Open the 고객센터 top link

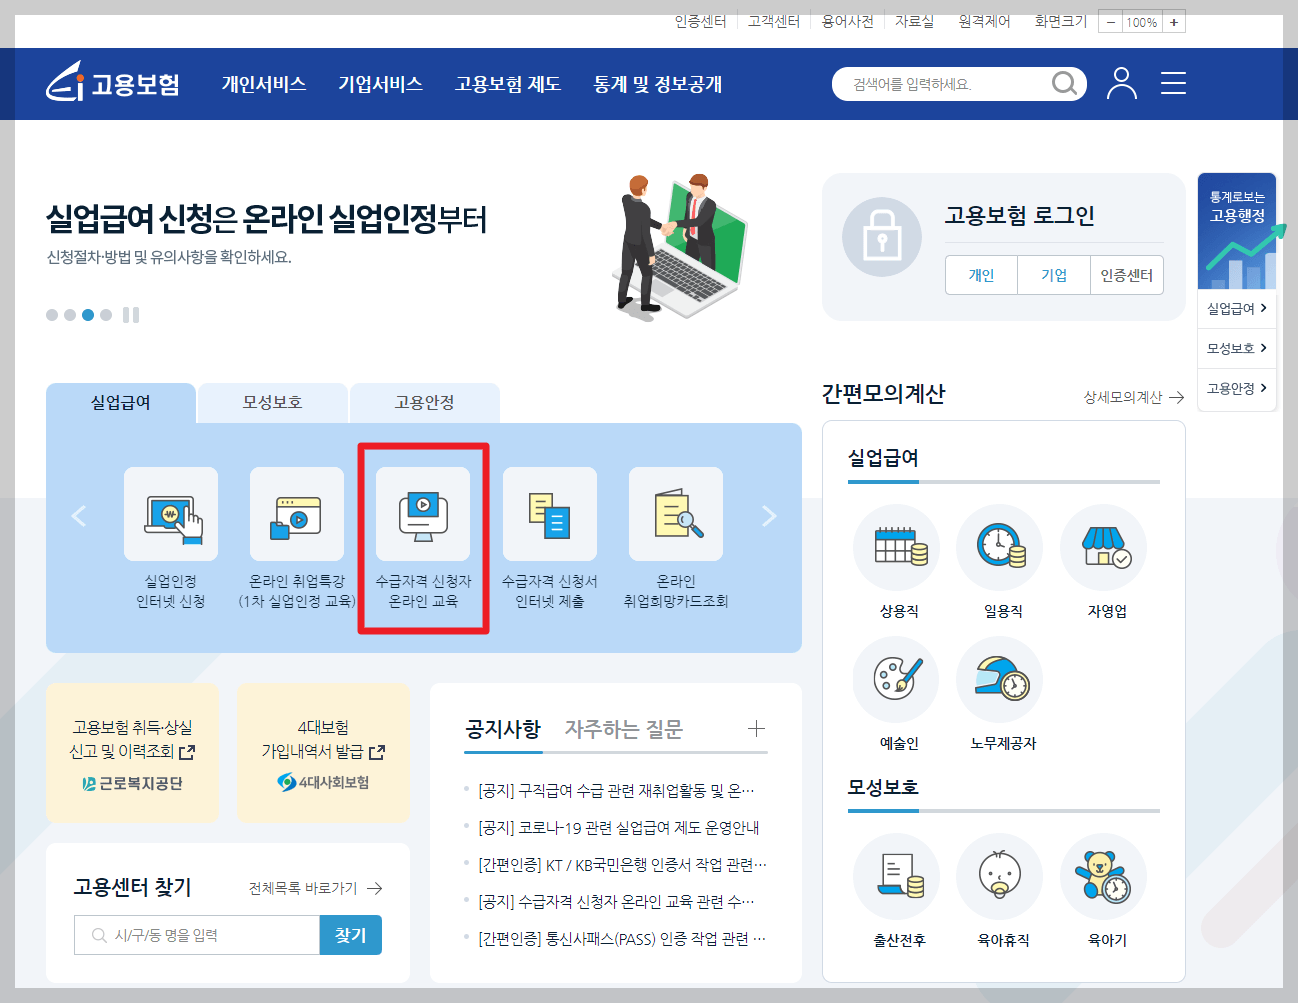tap(774, 21)
